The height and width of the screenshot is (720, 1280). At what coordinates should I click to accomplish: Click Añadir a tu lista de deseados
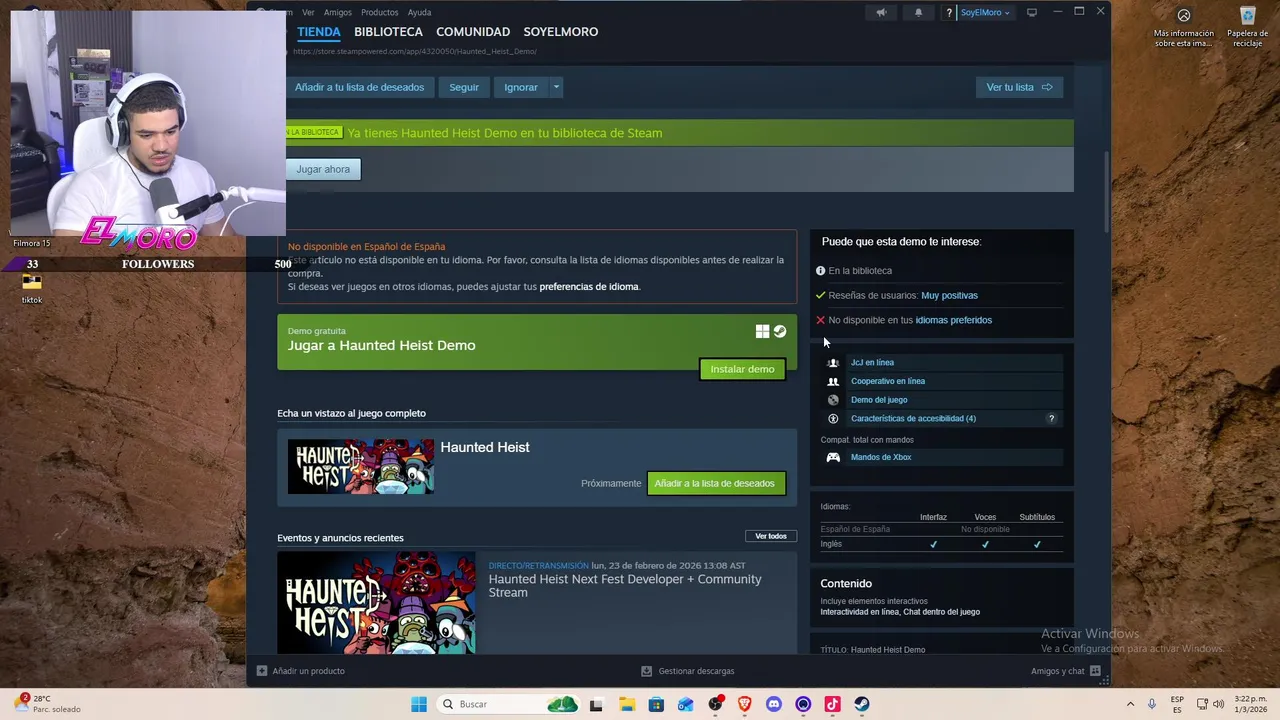[359, 87]
